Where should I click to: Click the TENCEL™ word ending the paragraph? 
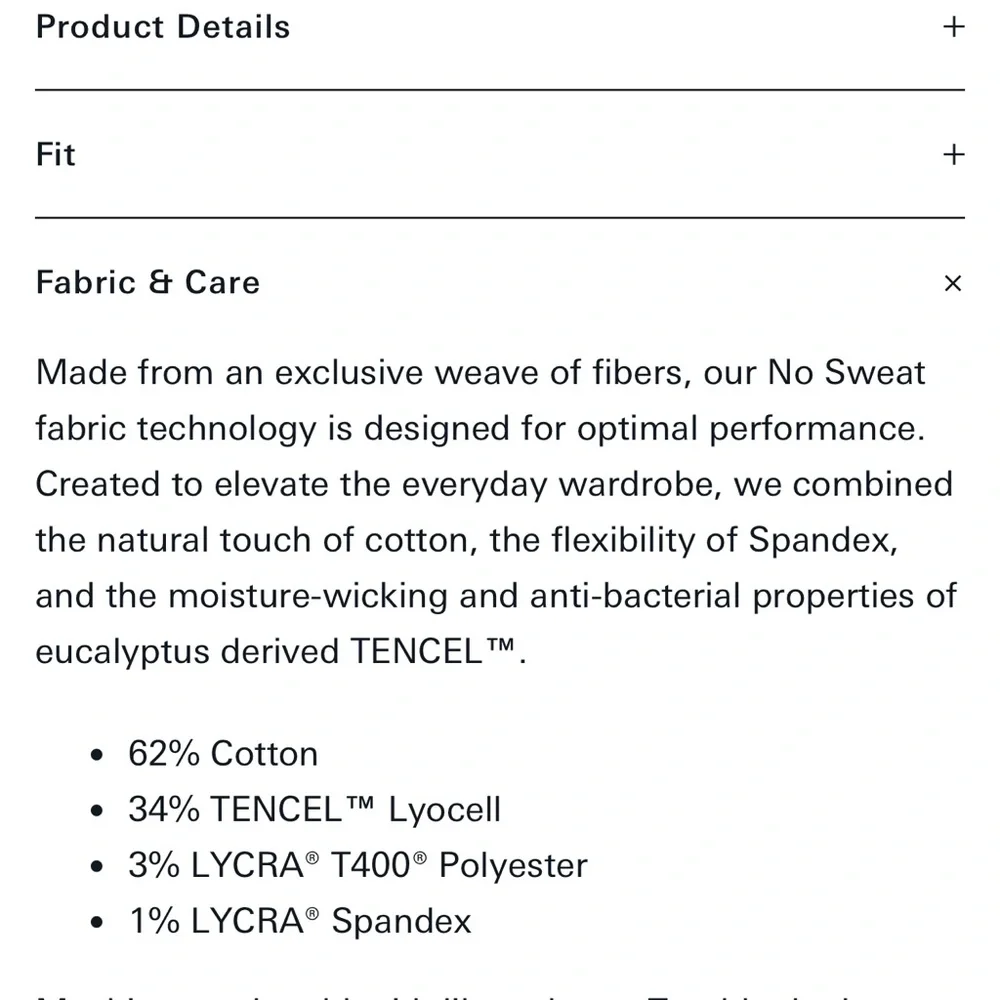[x=433, y=651]
